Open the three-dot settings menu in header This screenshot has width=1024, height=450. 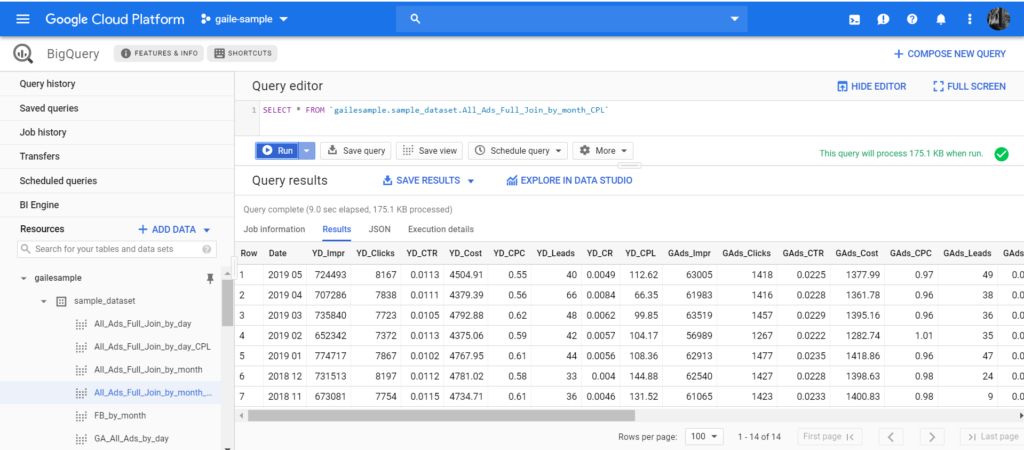click(x=969, y=19)
